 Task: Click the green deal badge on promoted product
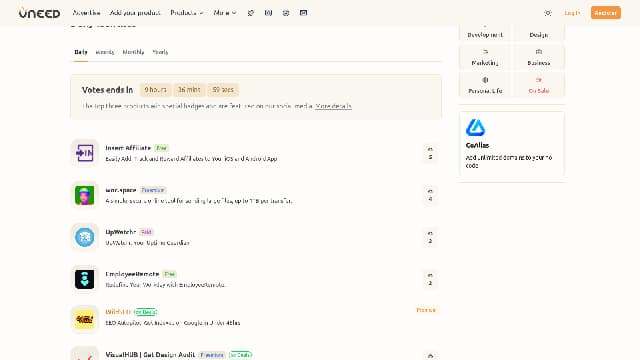[x=145, y=312]
